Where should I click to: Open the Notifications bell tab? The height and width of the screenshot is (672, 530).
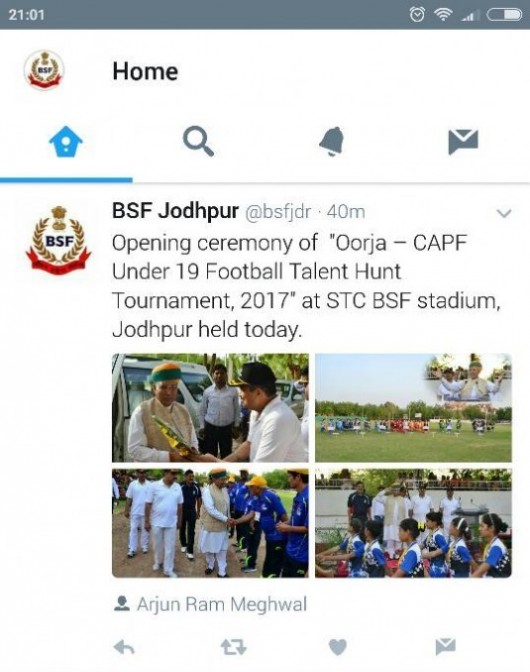click(x=332, y=141)
